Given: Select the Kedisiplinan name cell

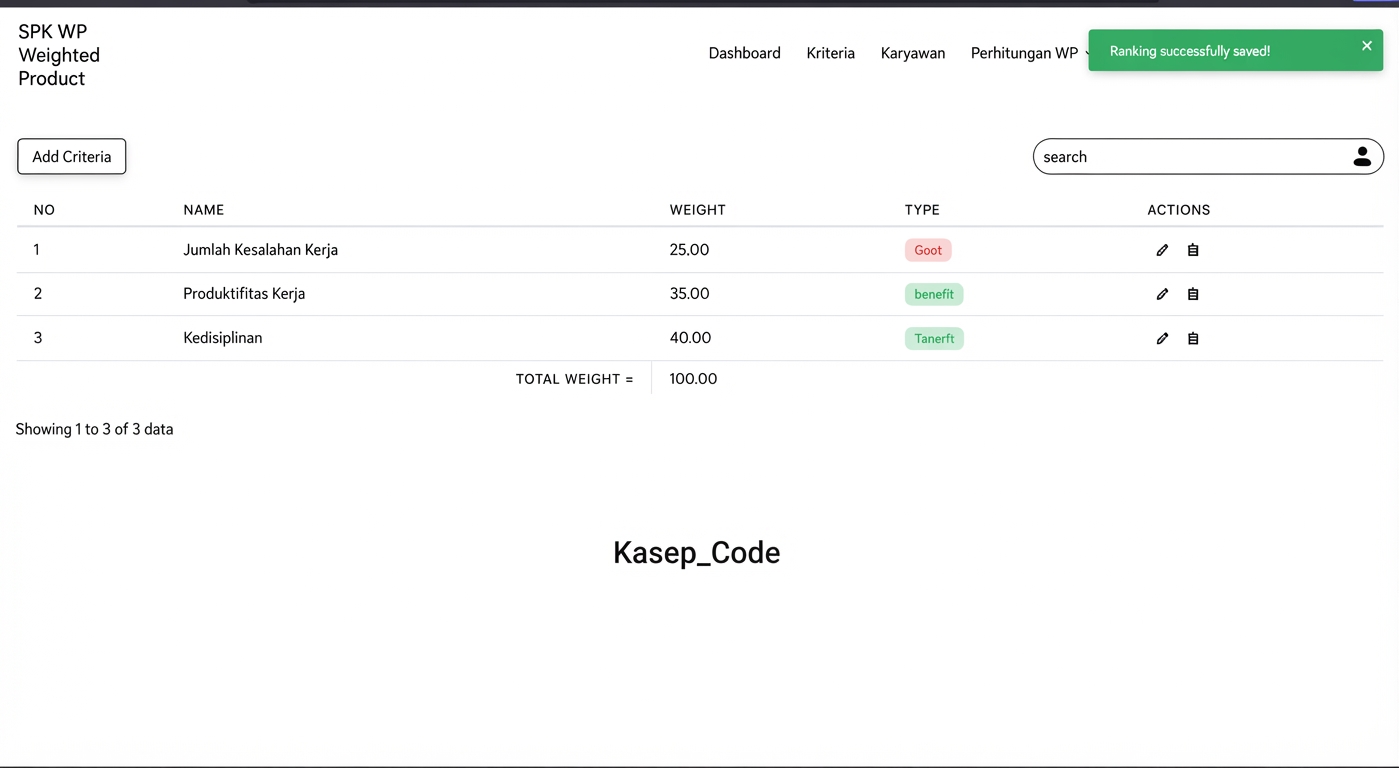Looking at the screenshot, I should [222, 338].
